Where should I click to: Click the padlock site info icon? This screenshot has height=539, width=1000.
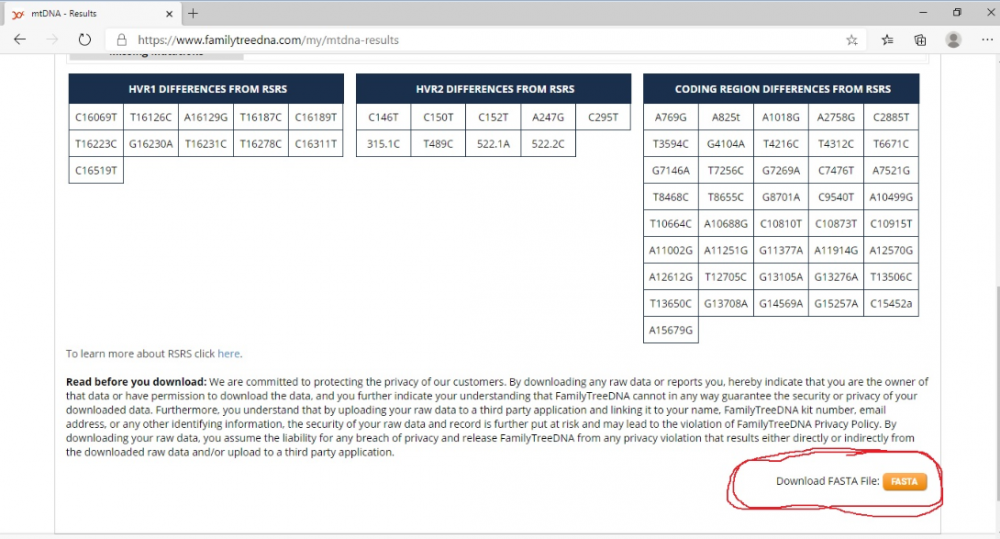[x=121, y=40]
